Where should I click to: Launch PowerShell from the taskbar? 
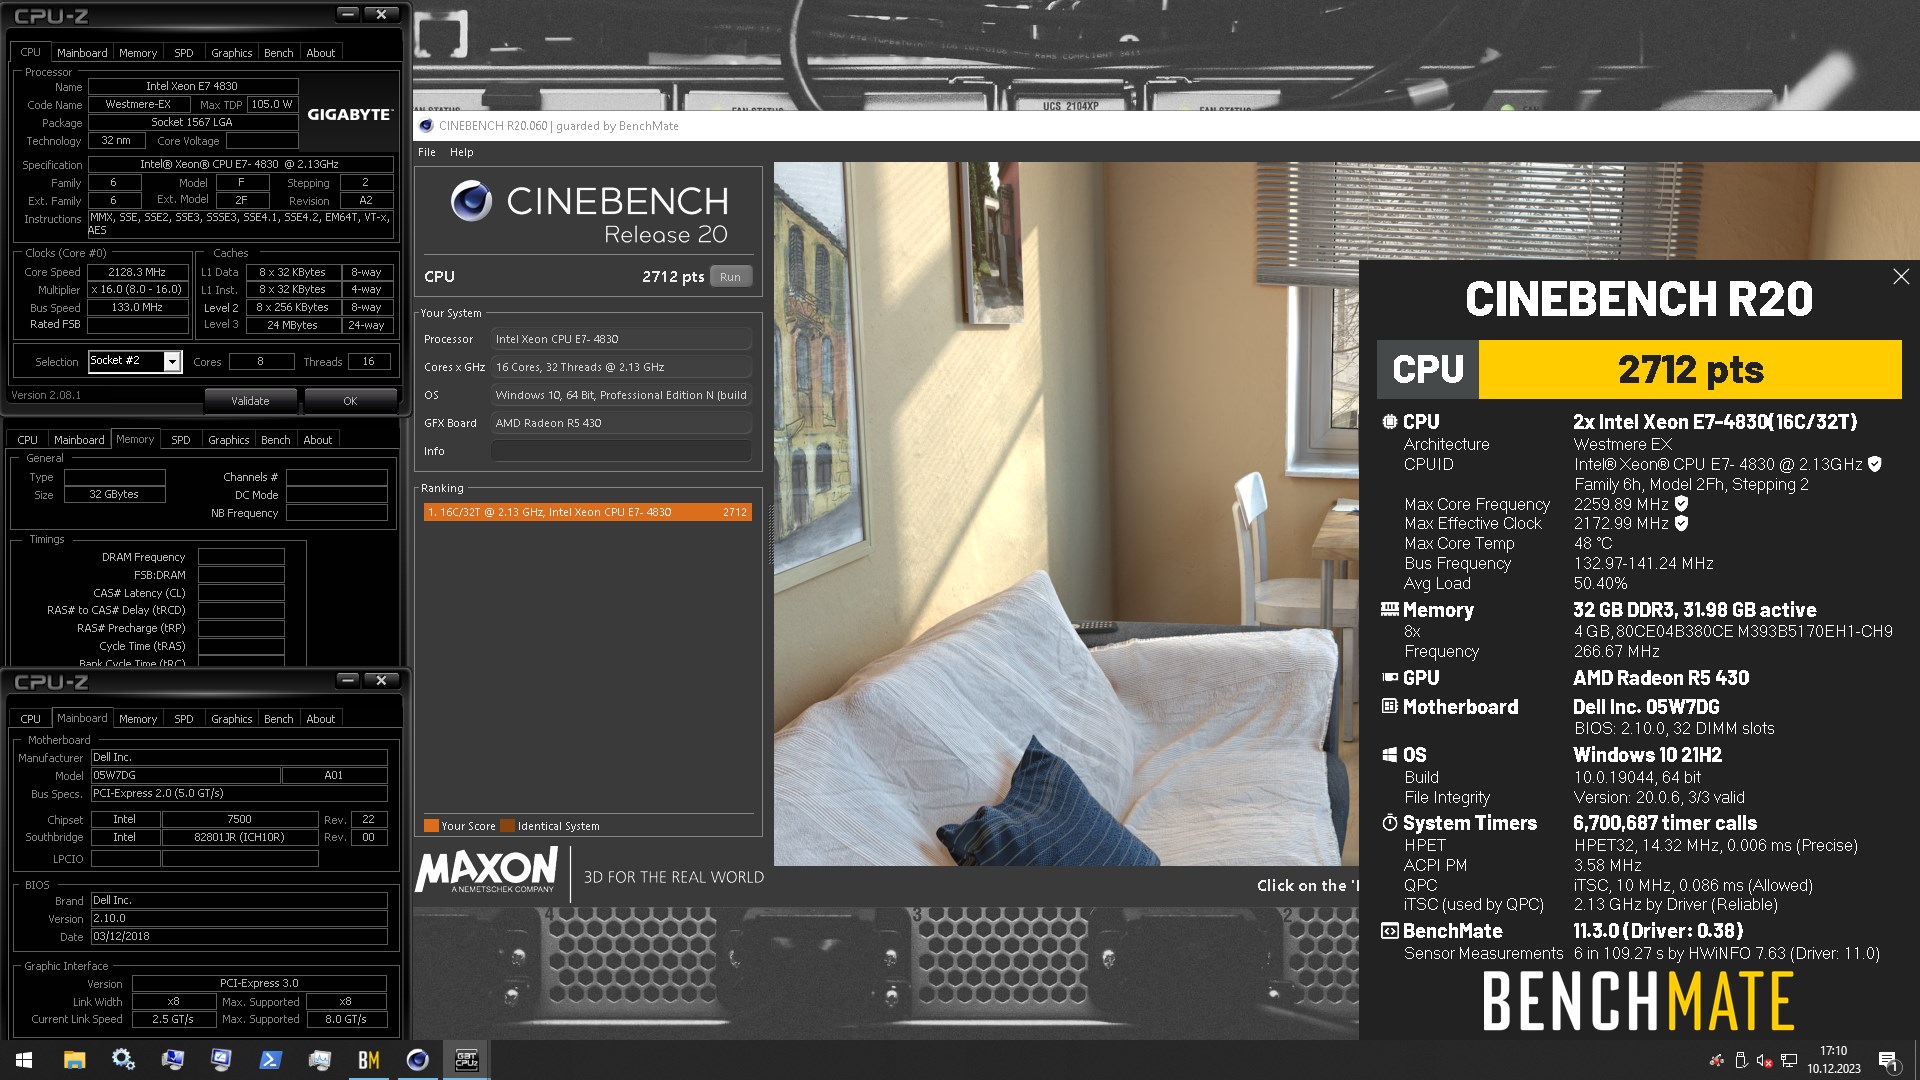270,1060
